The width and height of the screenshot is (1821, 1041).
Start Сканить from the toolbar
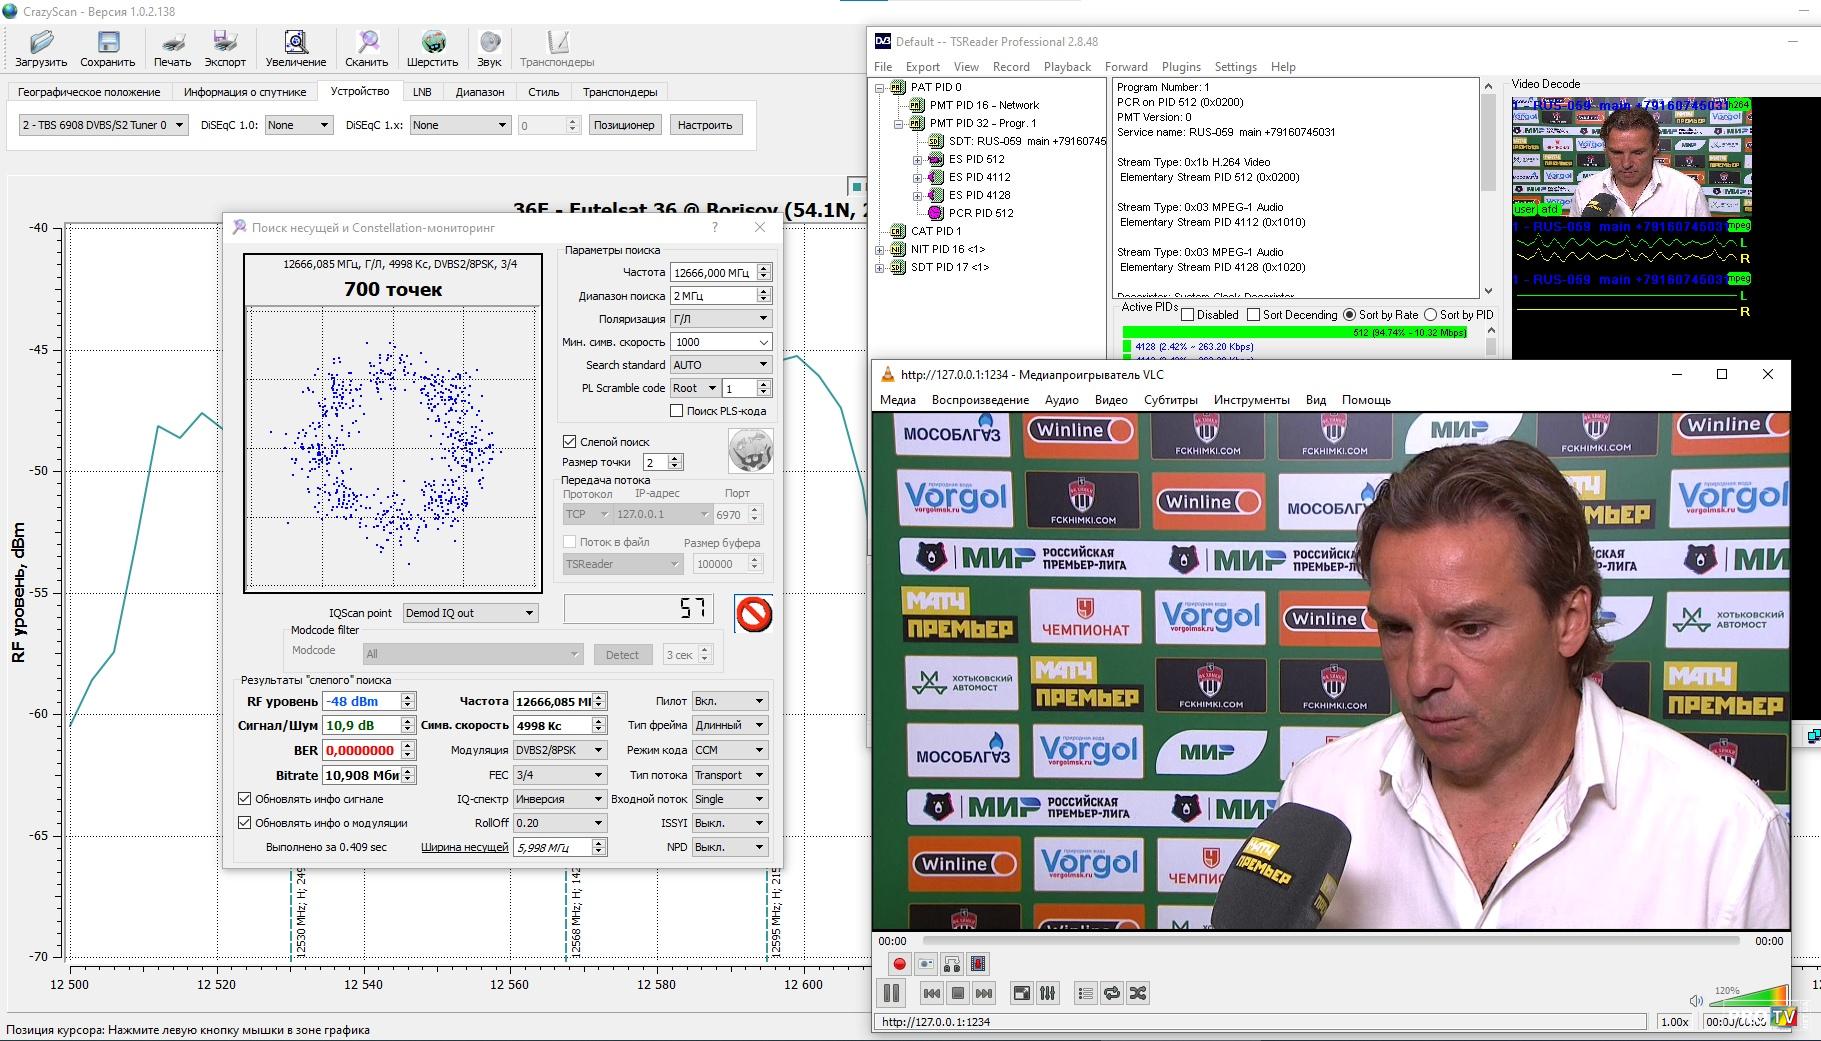point(367,42)
